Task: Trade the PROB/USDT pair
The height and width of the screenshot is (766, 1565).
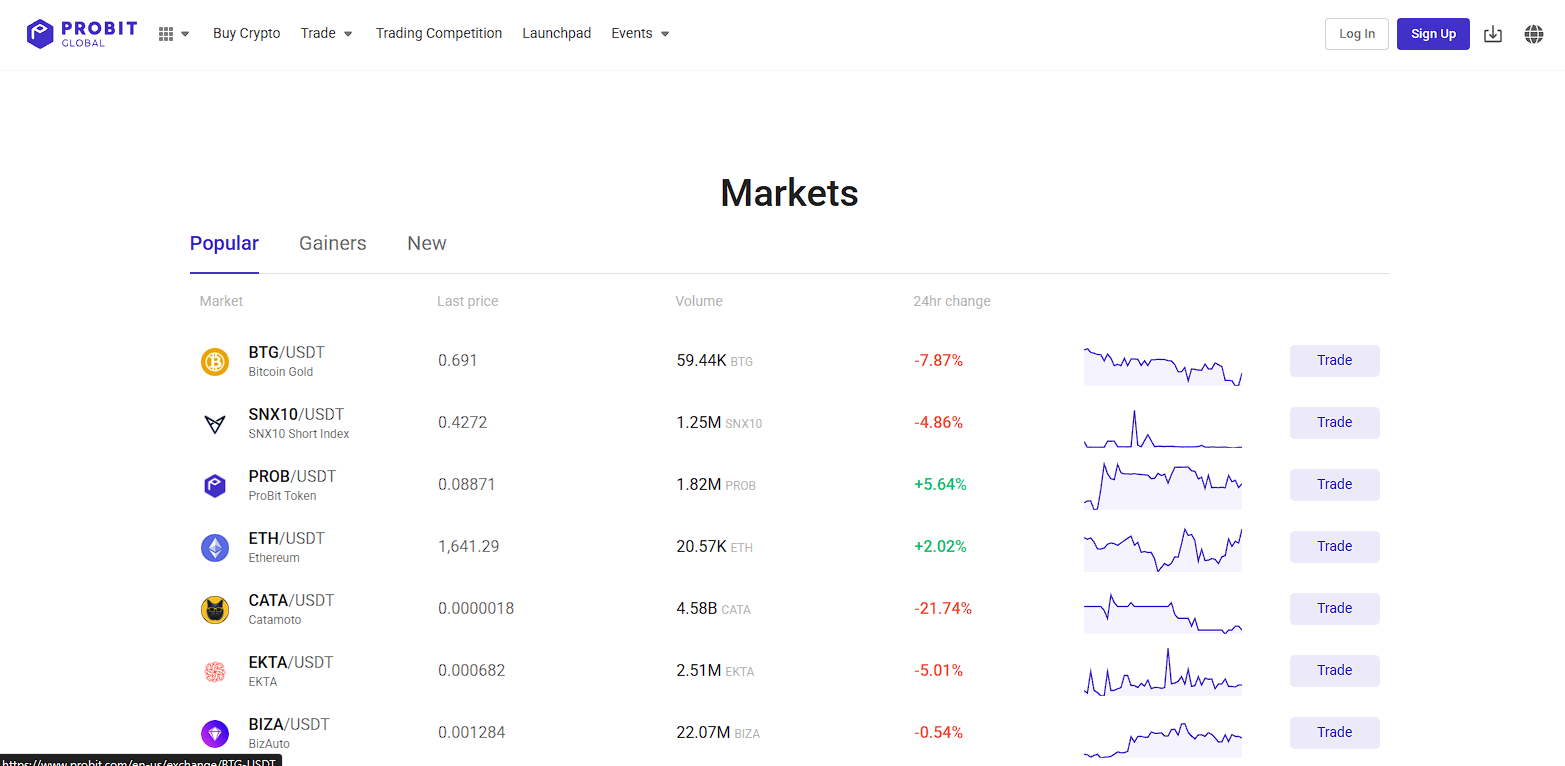Action: [1335, 485]
